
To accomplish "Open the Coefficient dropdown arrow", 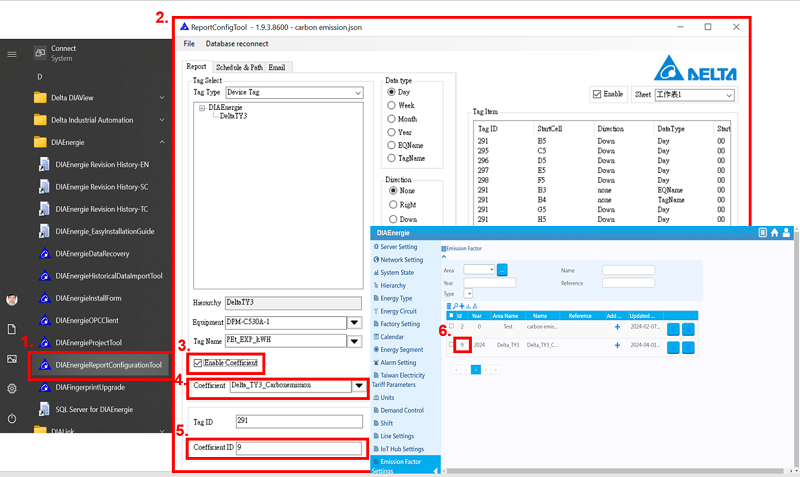I will [359, 386].
